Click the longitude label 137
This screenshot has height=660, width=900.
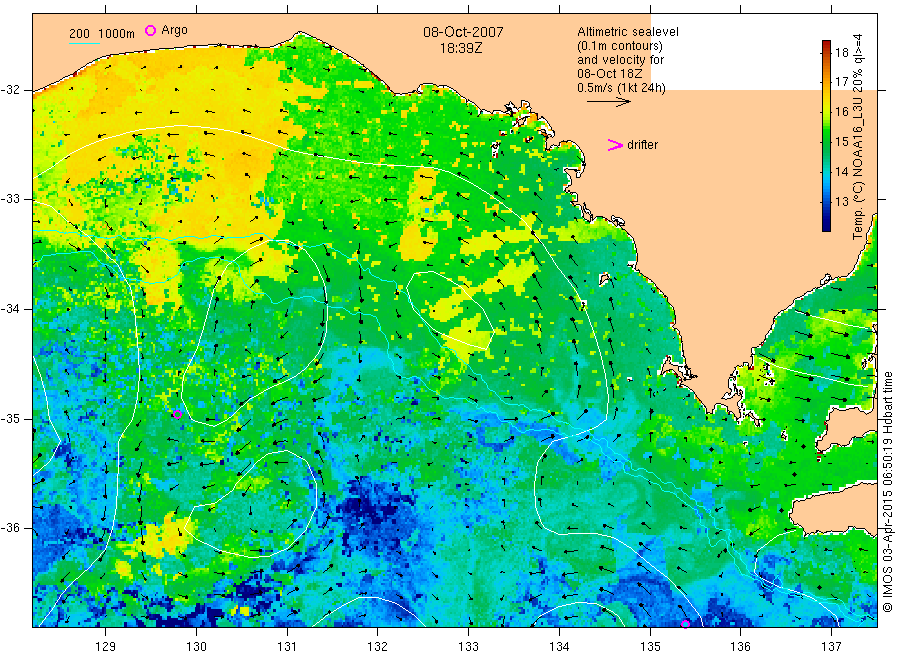(831, 646)
